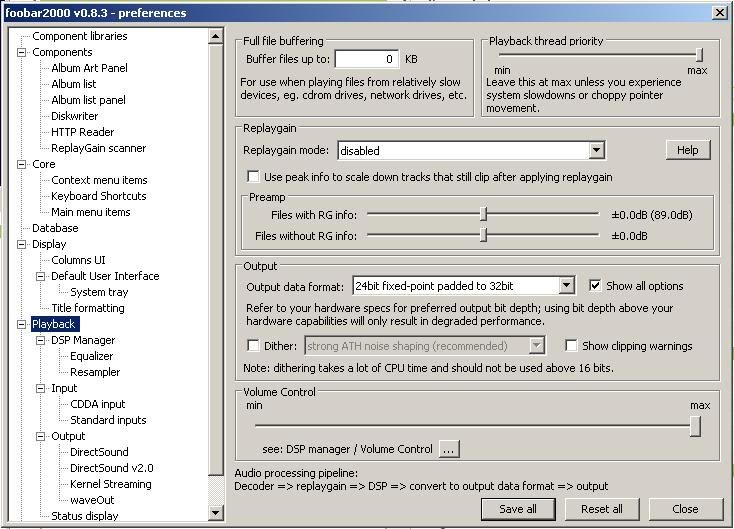
Task: Click the Close button at bottom
Action: (x=685, y=509)
